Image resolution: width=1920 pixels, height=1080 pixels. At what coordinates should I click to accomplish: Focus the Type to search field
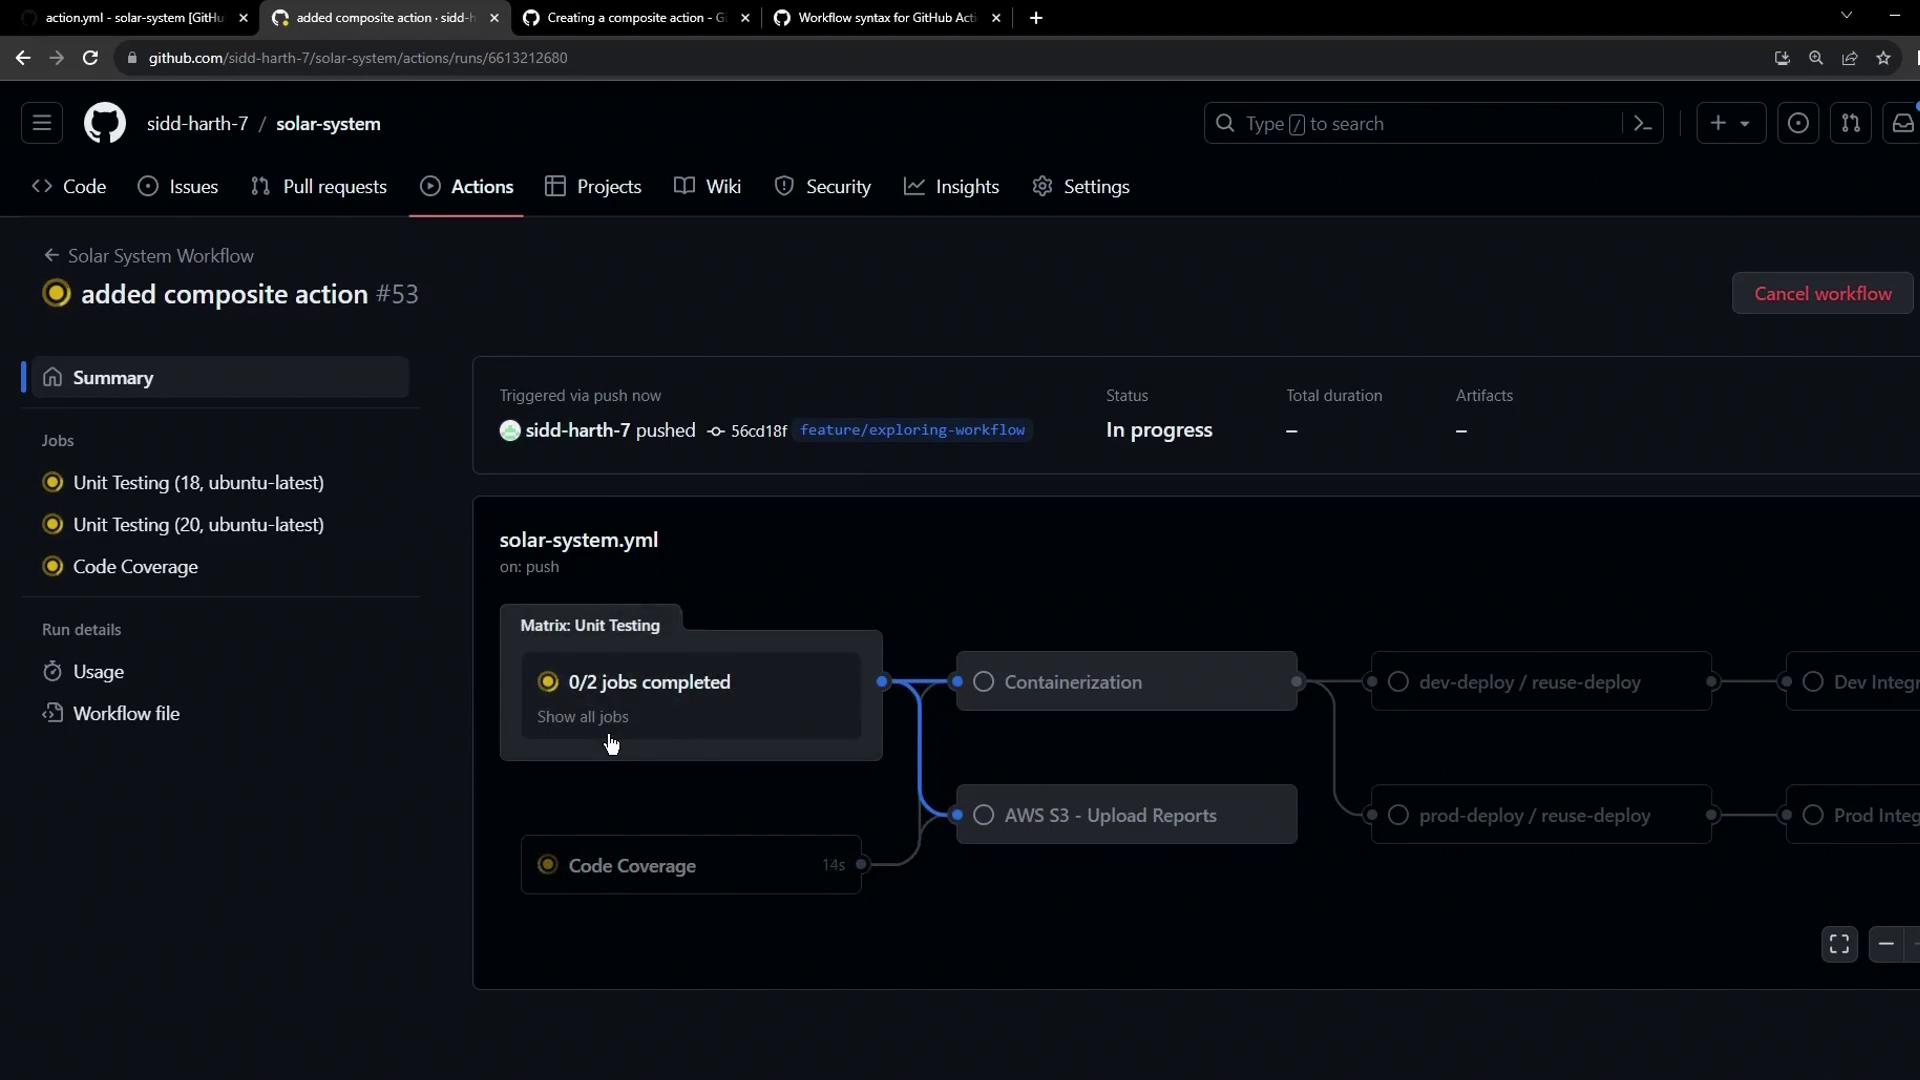tap(1420, 124)
